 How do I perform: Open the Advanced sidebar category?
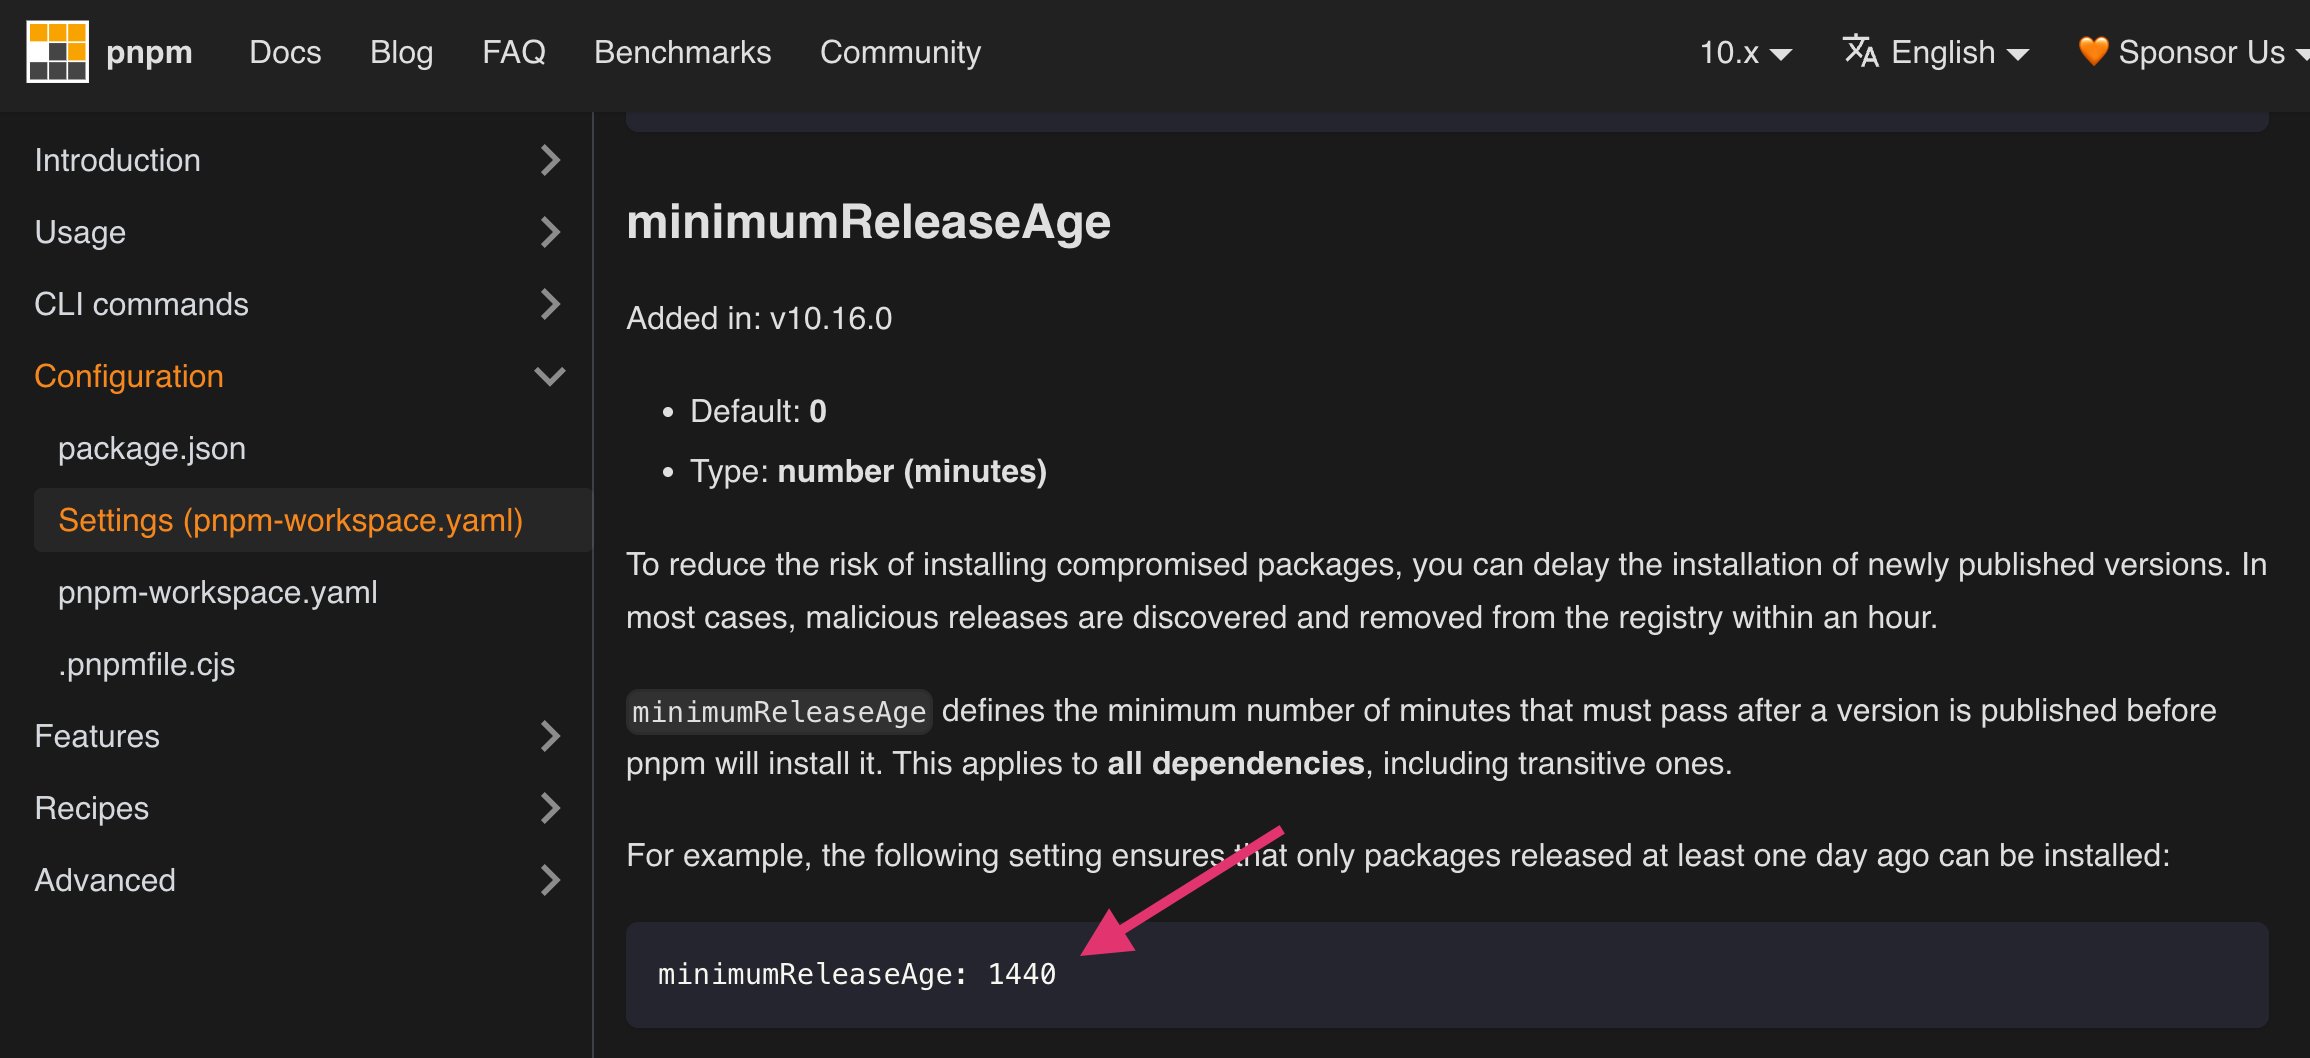[x=105, y=880]
